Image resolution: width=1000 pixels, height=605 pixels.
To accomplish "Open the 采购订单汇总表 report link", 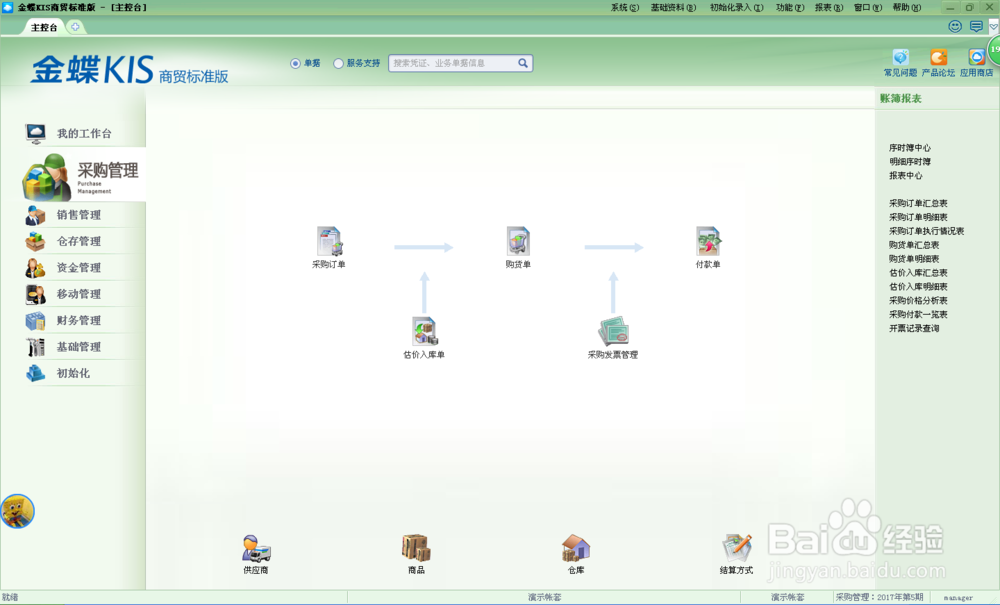I will click(918, 203).
